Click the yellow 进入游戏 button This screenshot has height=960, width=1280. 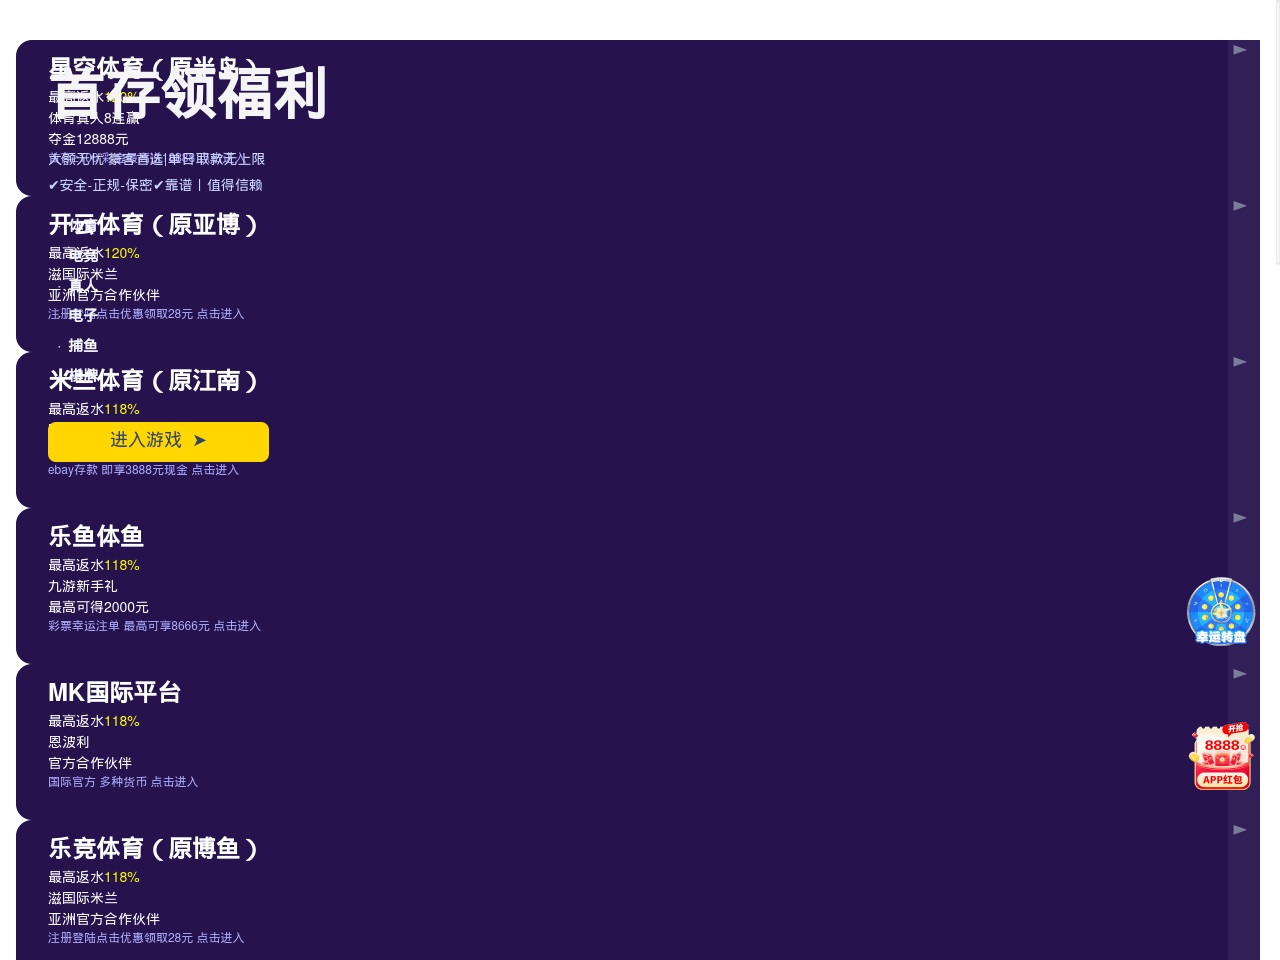[x=158, y=442]
